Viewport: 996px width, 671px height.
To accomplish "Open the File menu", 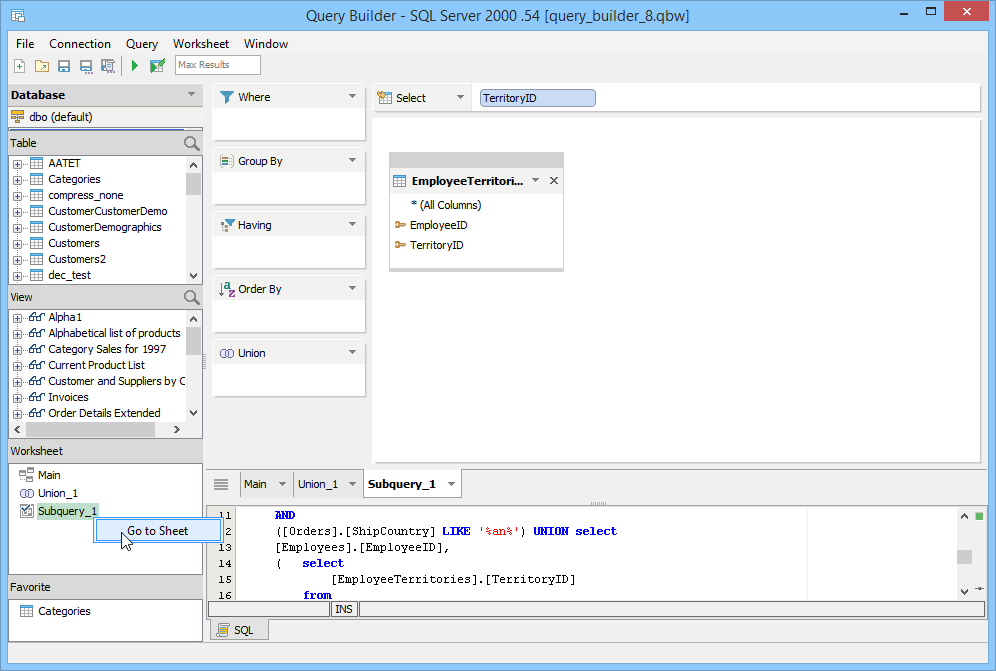I will 25,44.
